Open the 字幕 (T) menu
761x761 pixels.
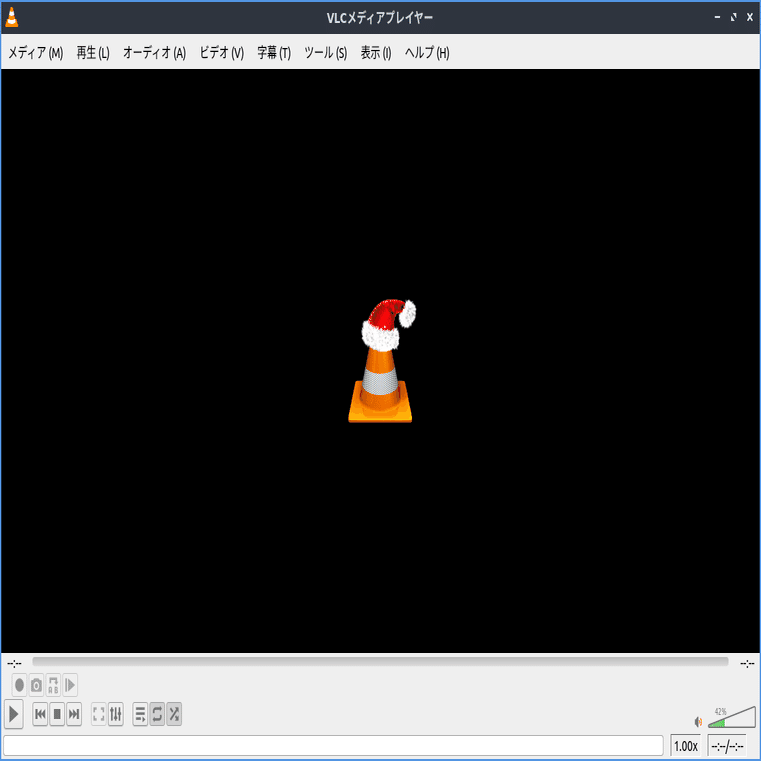(x=274, y=52)
